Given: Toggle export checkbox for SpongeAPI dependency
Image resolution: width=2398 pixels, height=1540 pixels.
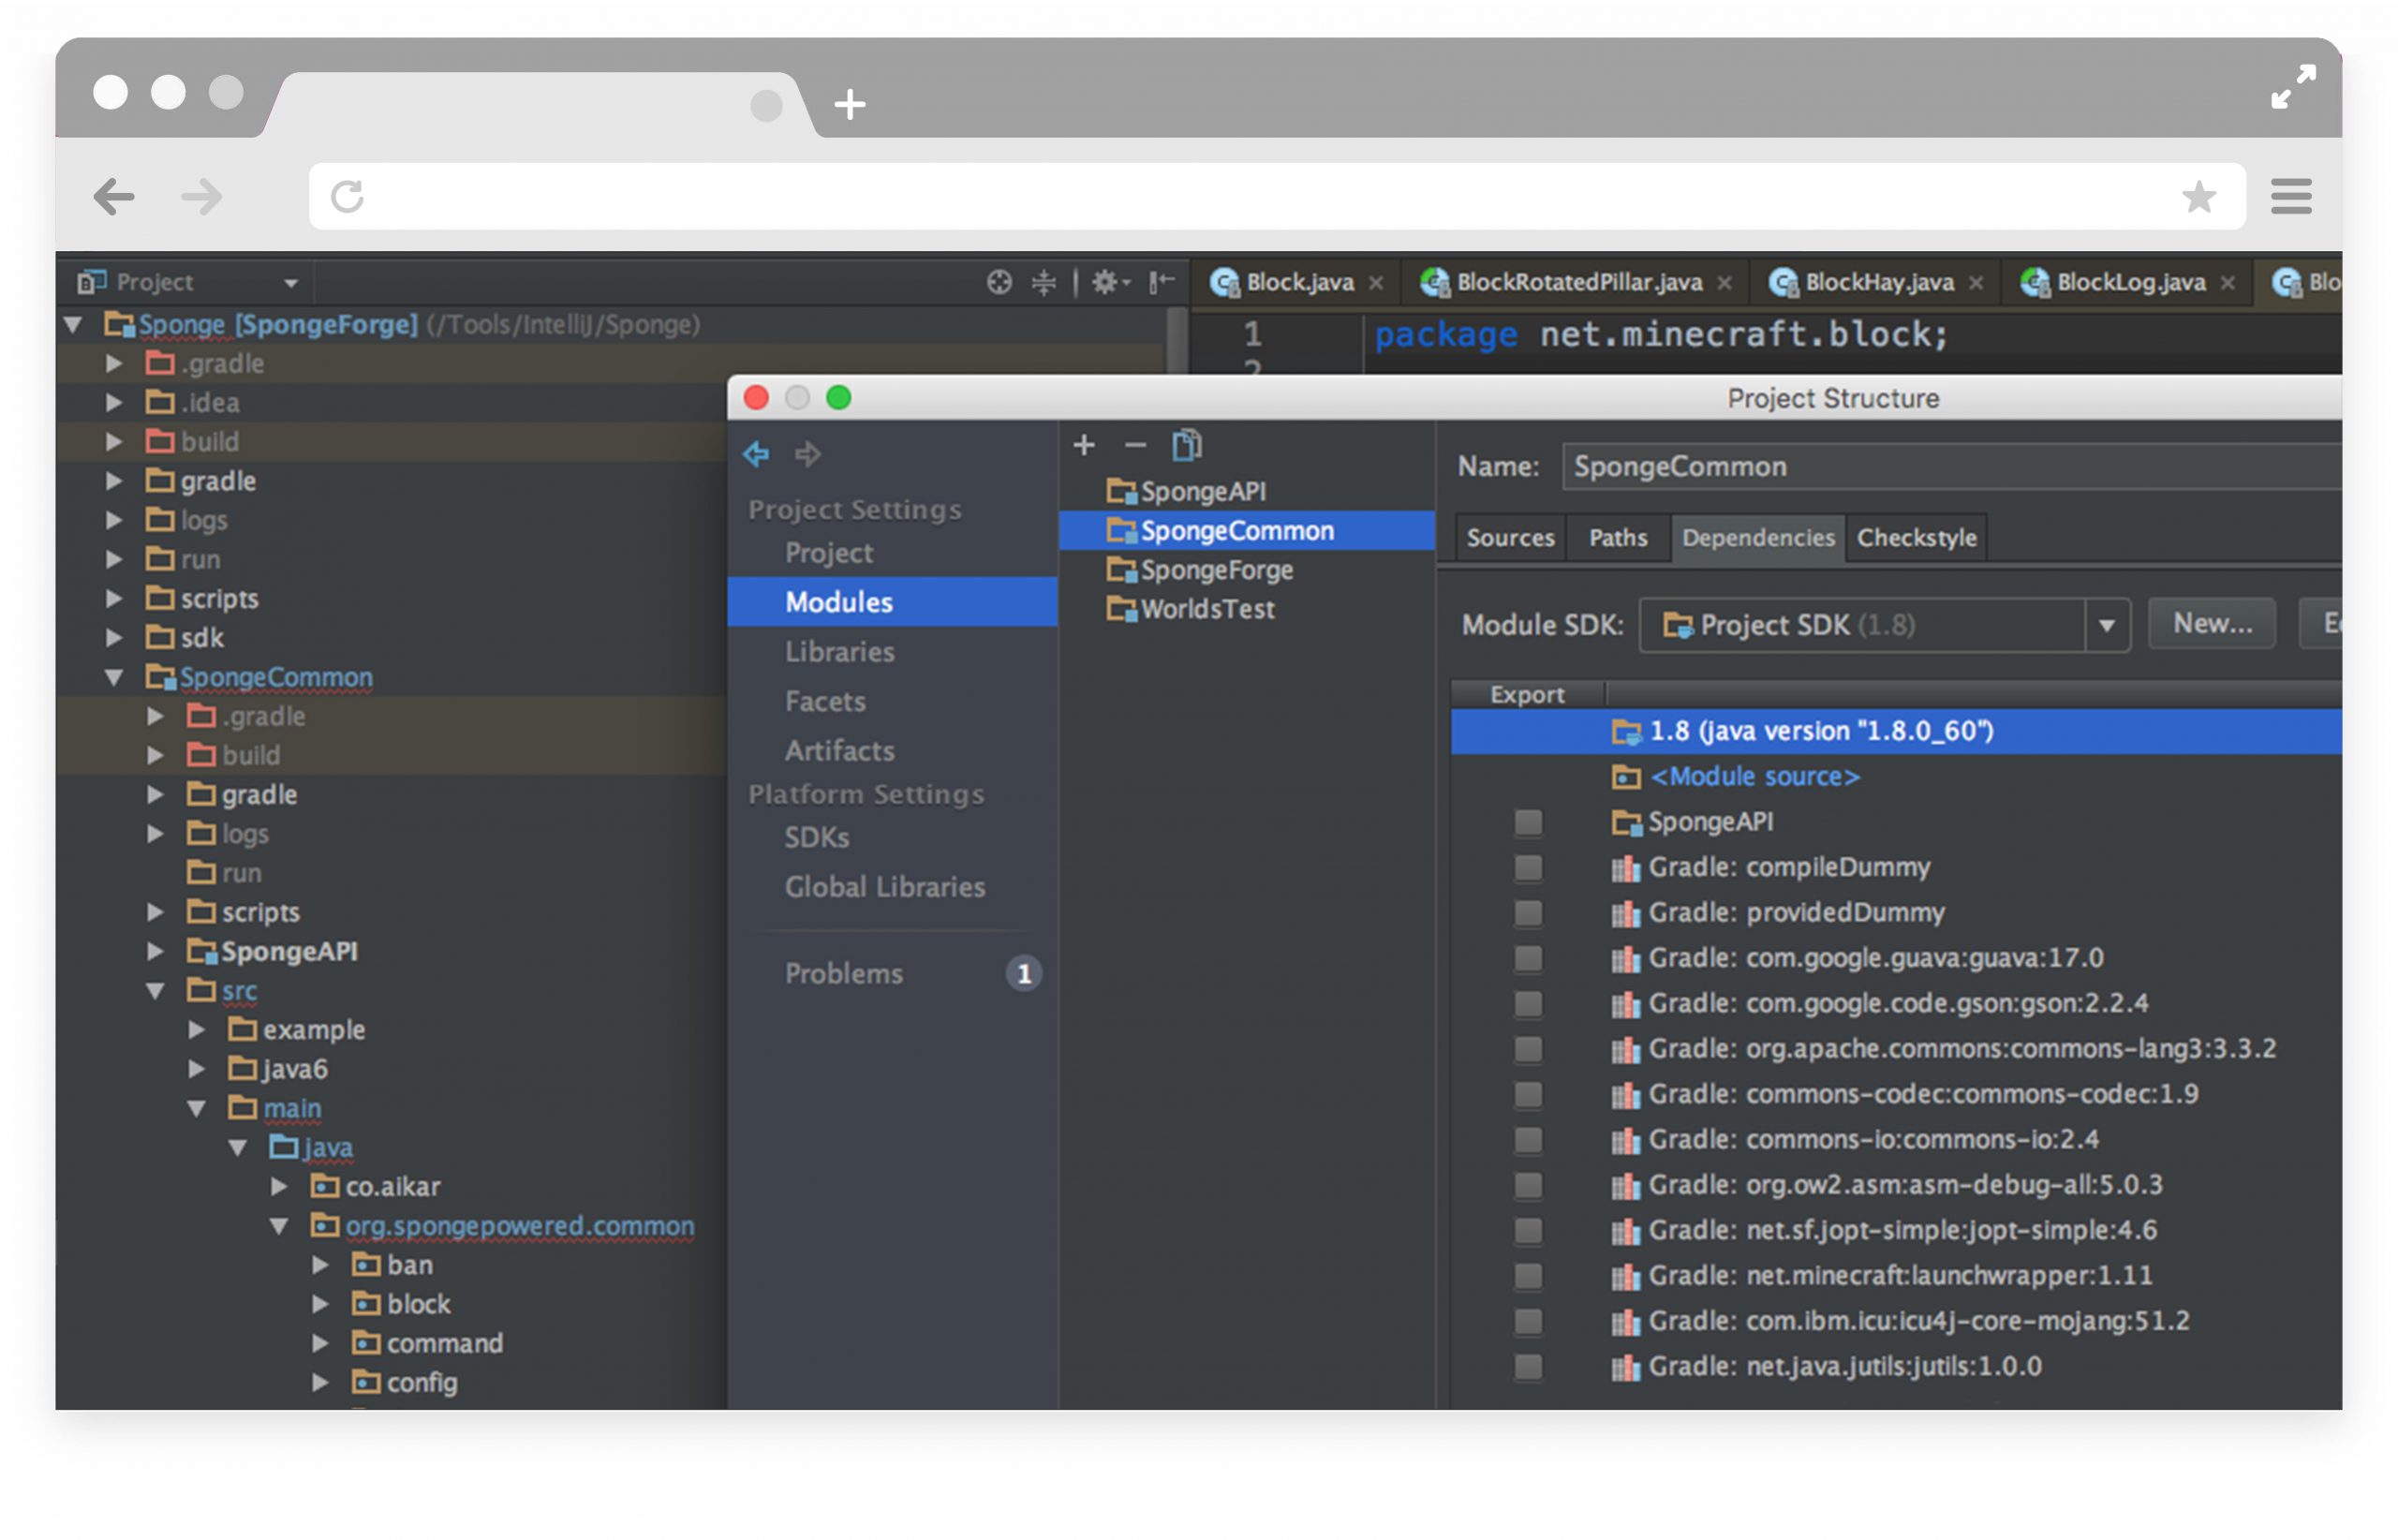Looking at the screenshot, I should point(1528,822).
